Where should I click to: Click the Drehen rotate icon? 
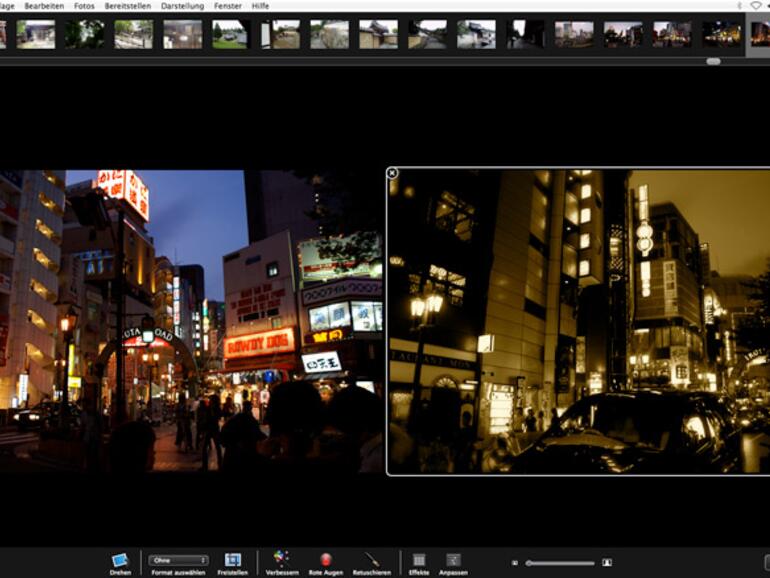120,560
